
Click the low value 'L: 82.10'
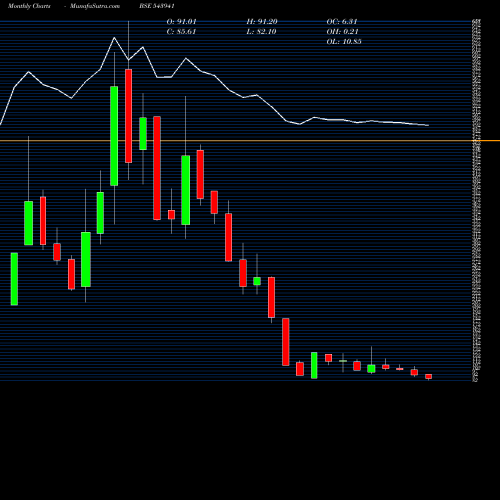[x=261, y=32]
